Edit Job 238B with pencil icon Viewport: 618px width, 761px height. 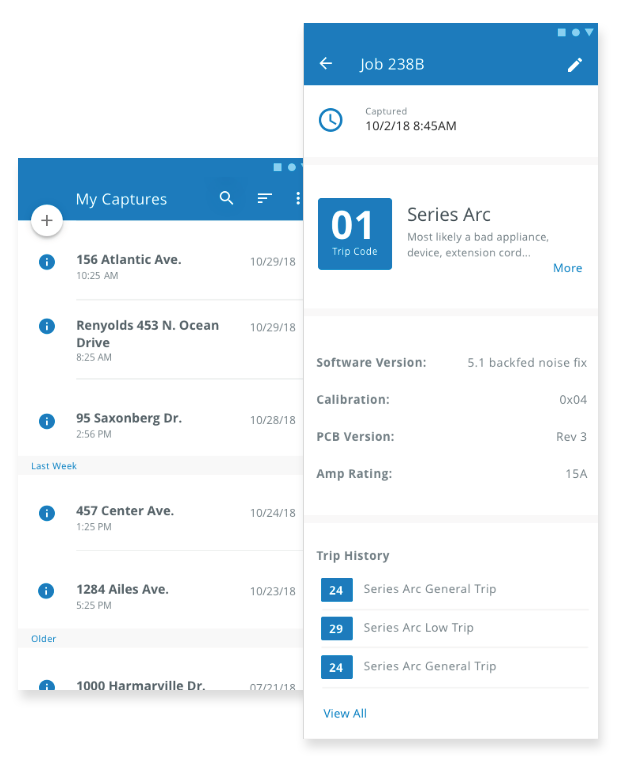tap(575, 65)
